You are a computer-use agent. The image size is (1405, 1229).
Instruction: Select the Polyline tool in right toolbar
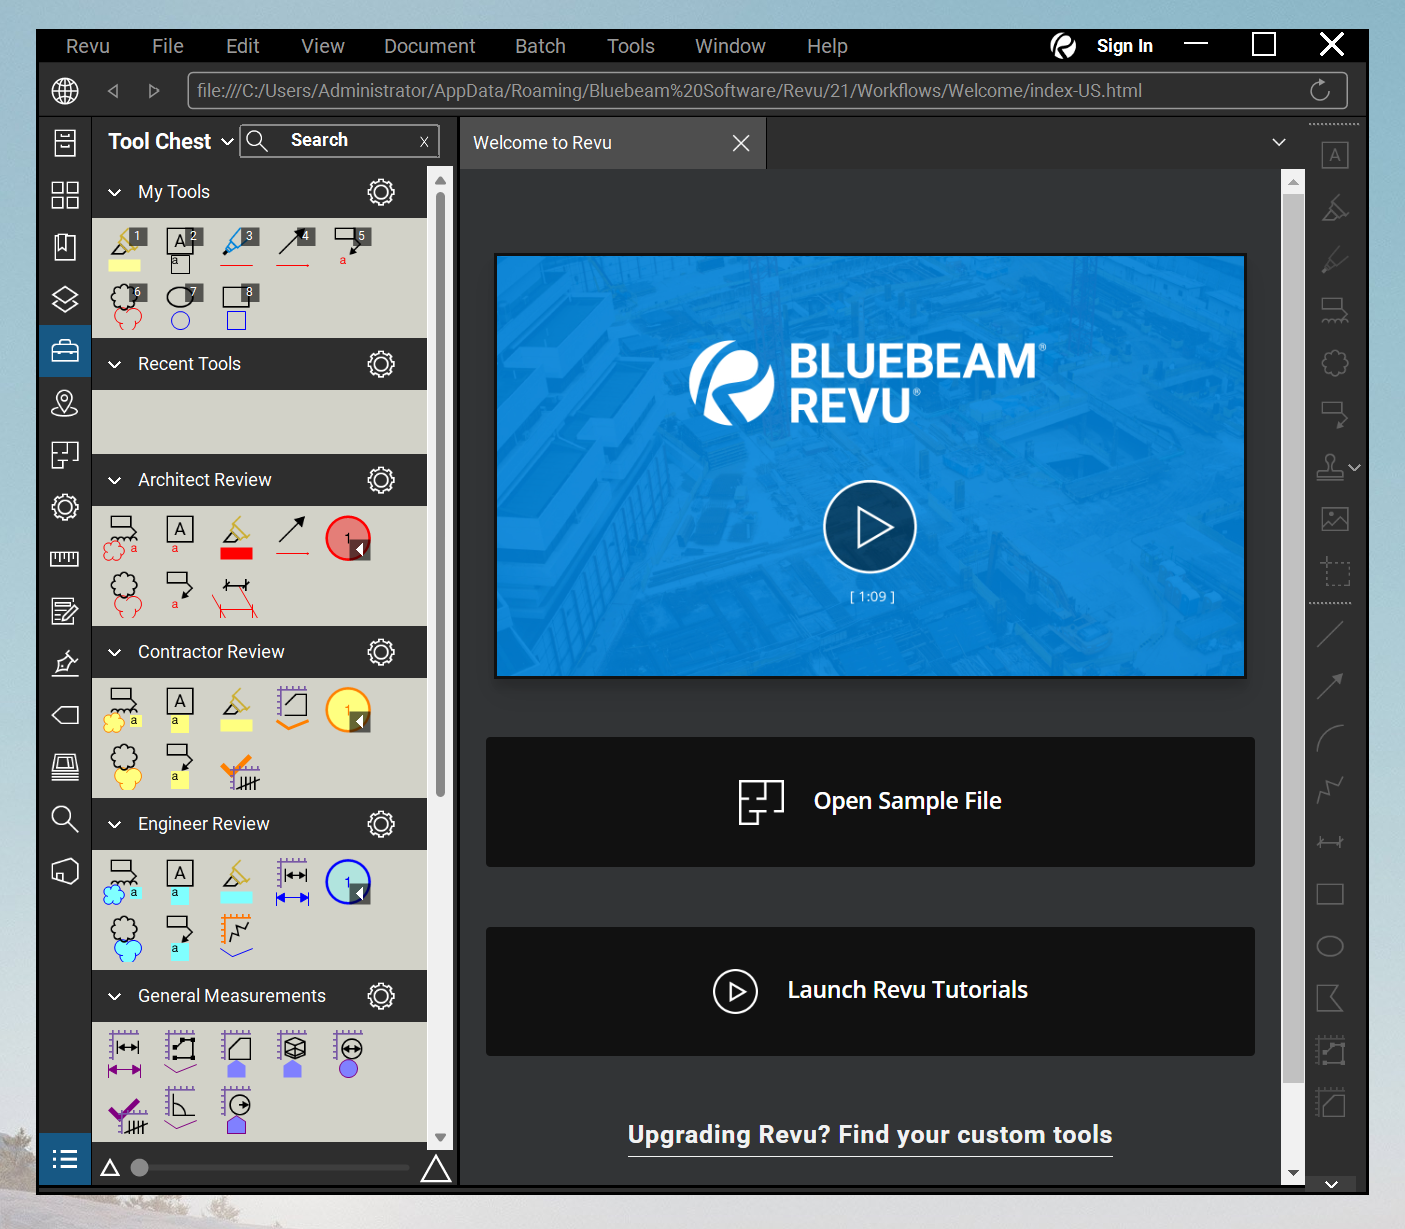click(1330, 790)
